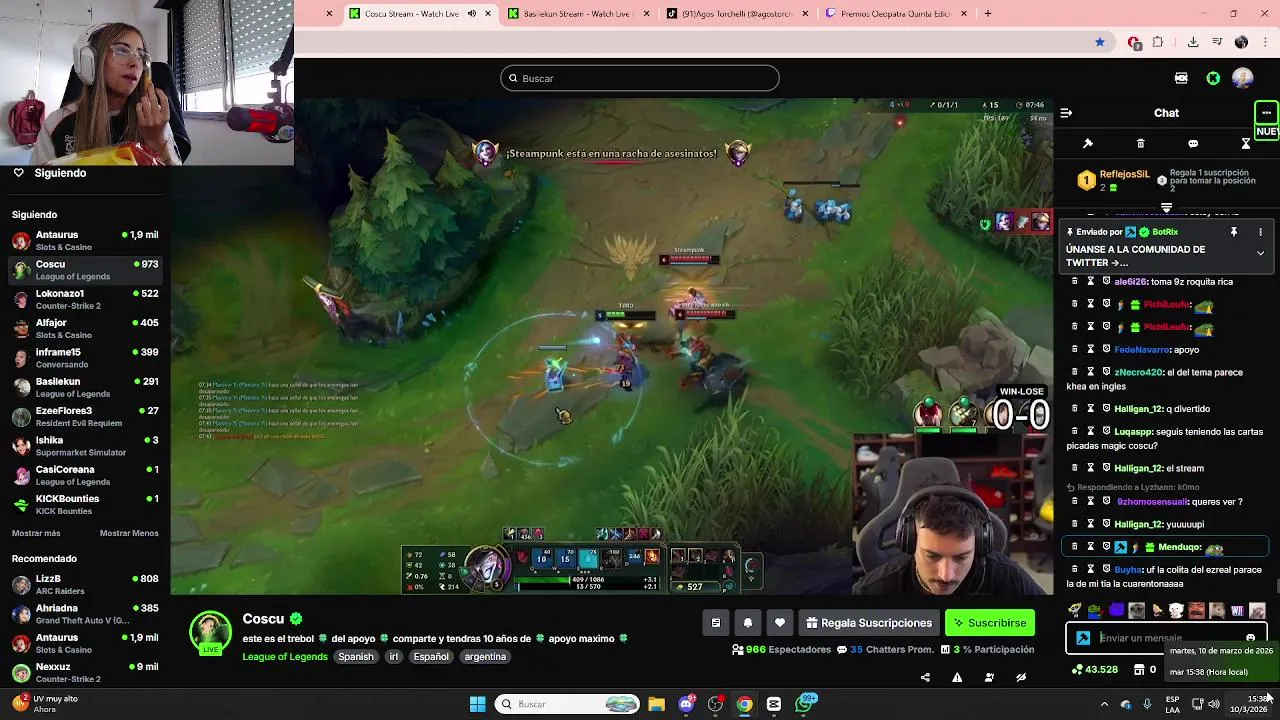Click the green Kick K icon in top bar

click(x=1213, y=78)
